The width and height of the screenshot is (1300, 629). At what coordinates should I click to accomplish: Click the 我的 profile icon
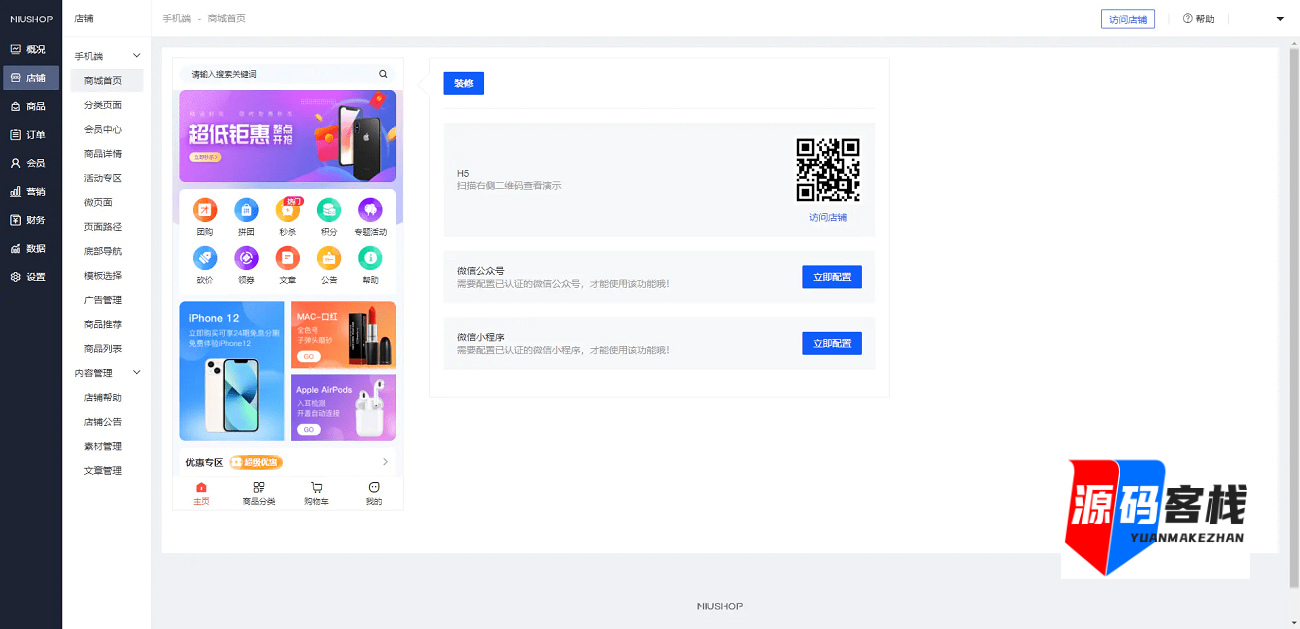374,488
